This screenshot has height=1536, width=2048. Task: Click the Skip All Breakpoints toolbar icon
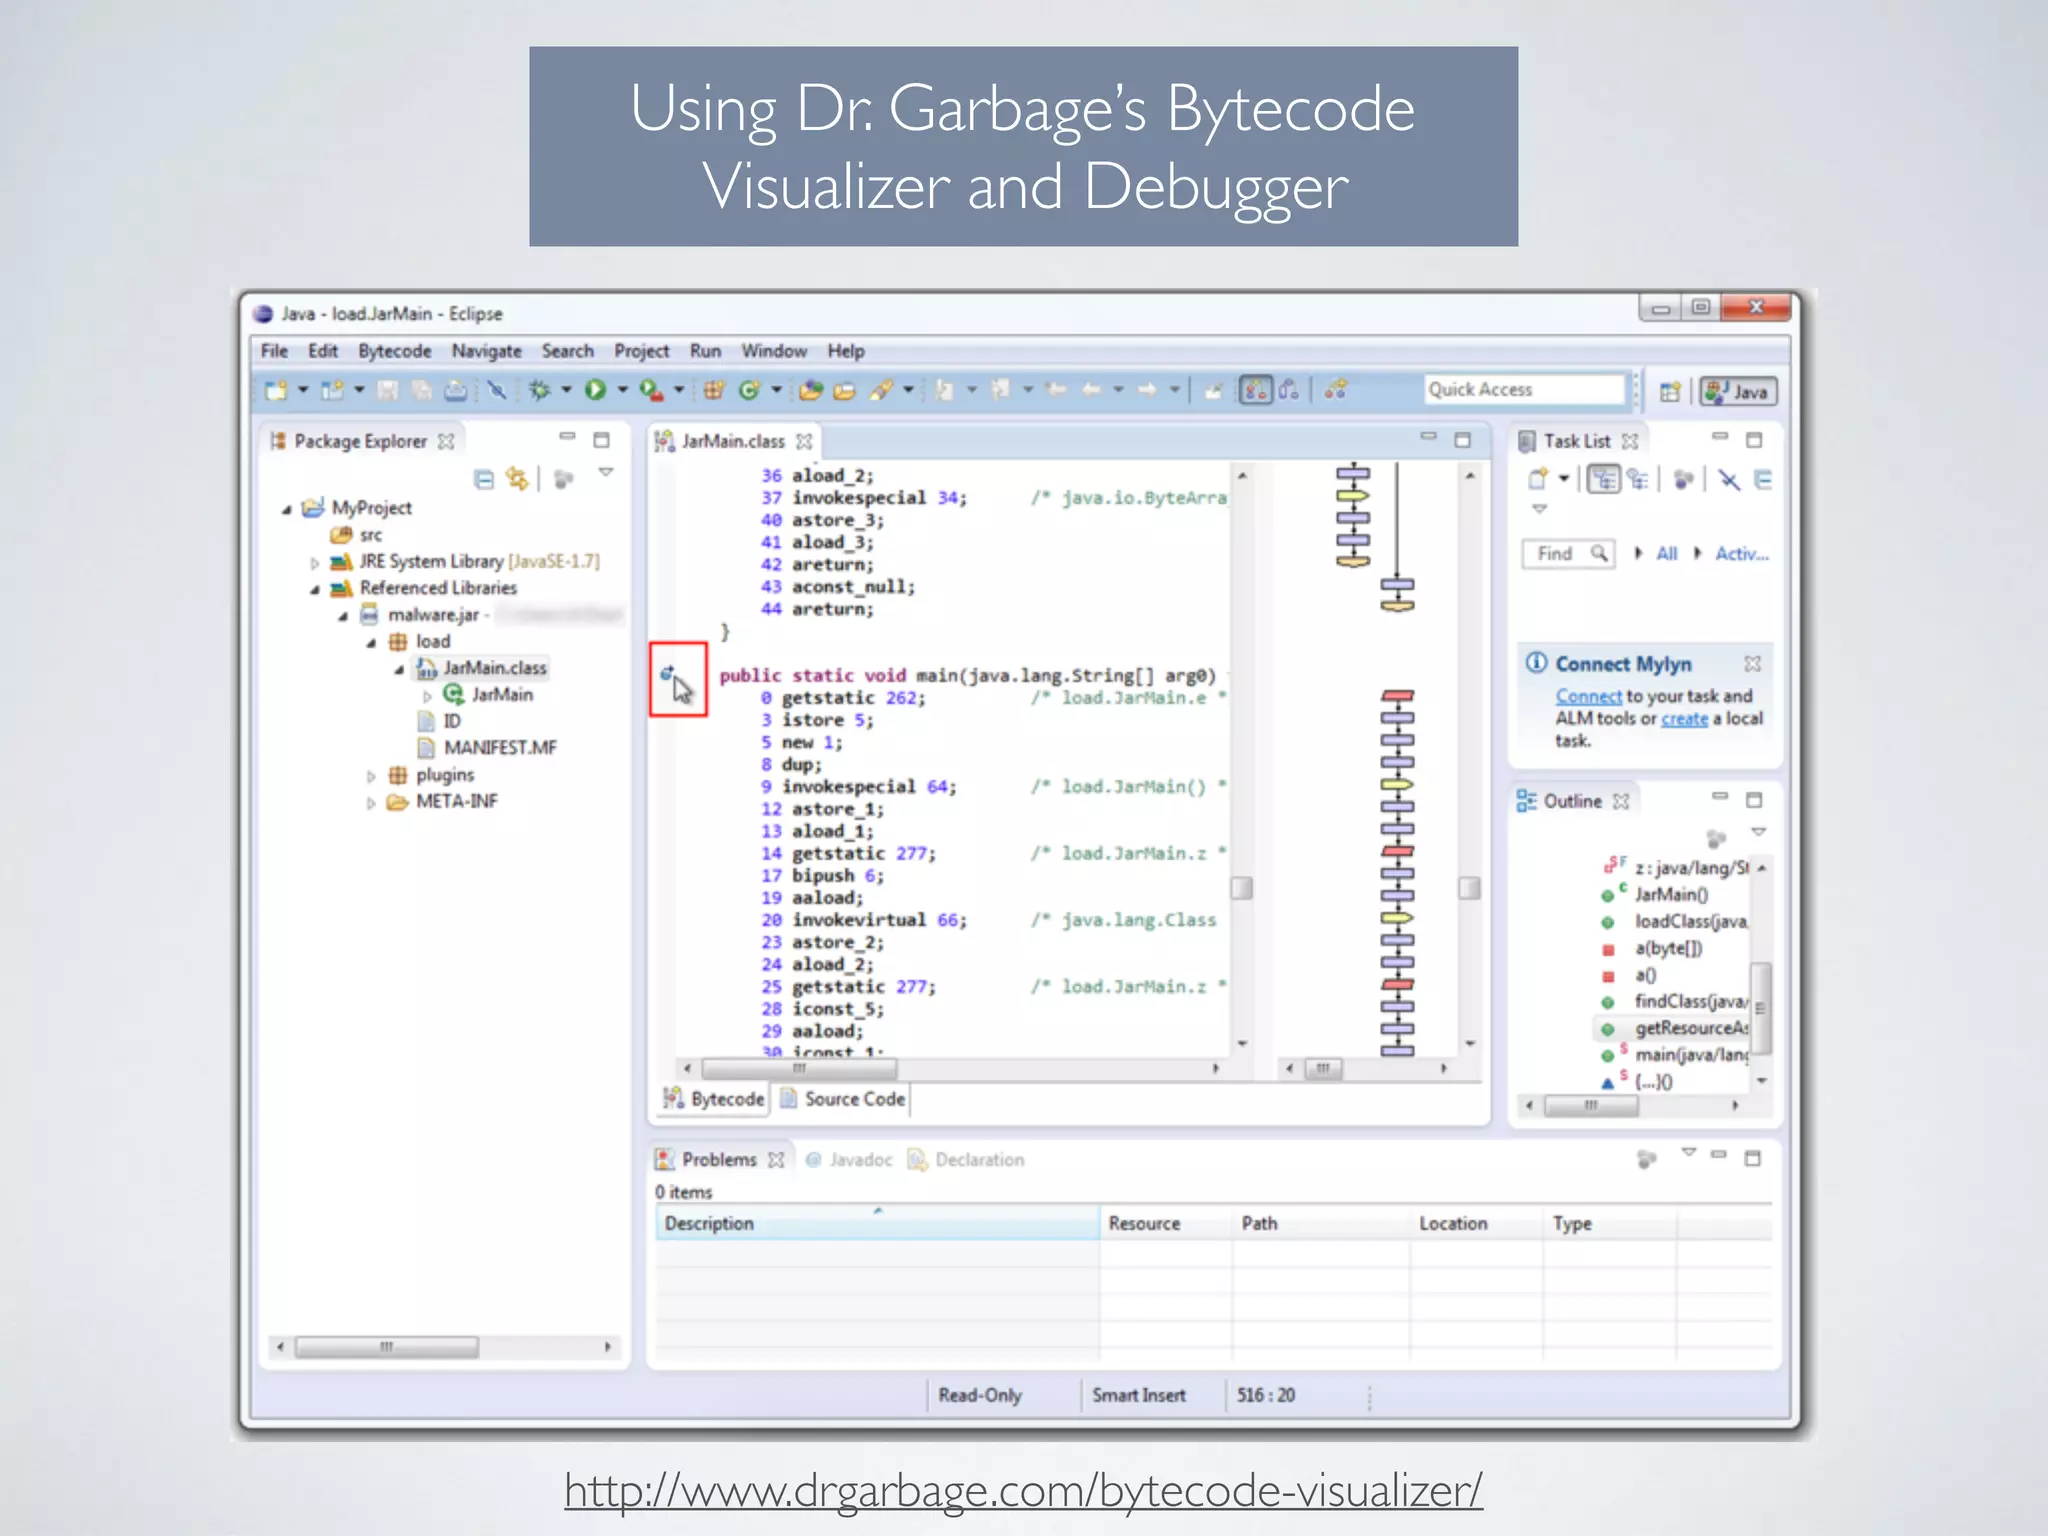(x=497, y=390)
